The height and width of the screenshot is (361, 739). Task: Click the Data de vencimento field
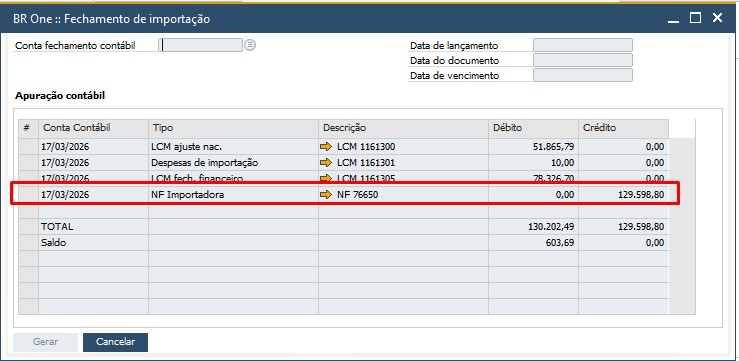tap(583, 75)
